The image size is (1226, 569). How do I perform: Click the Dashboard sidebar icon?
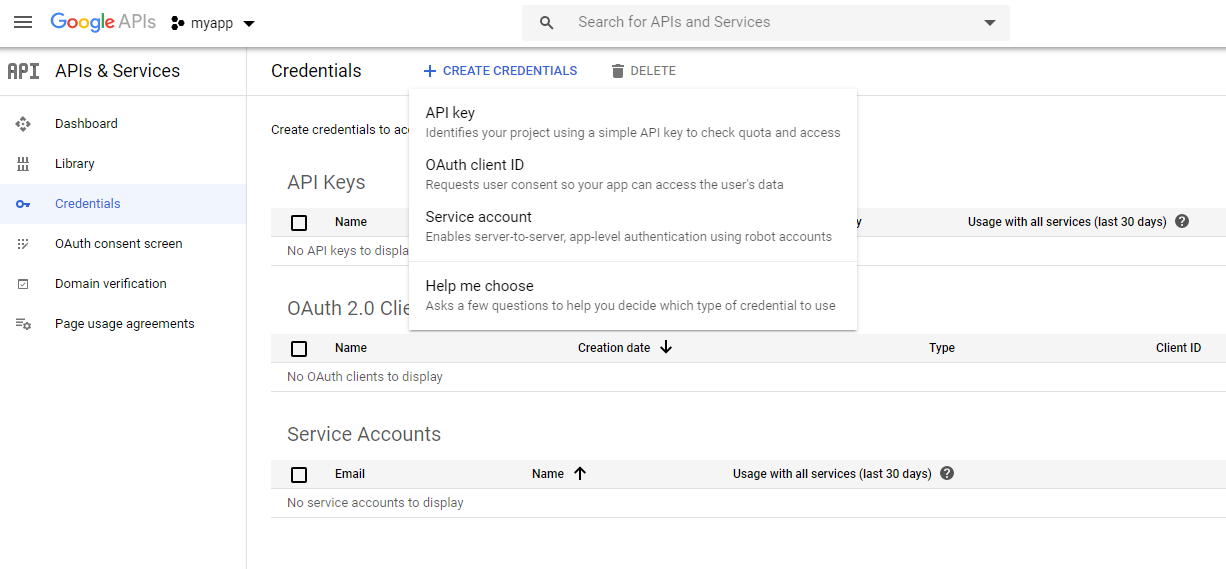point(23,124)
